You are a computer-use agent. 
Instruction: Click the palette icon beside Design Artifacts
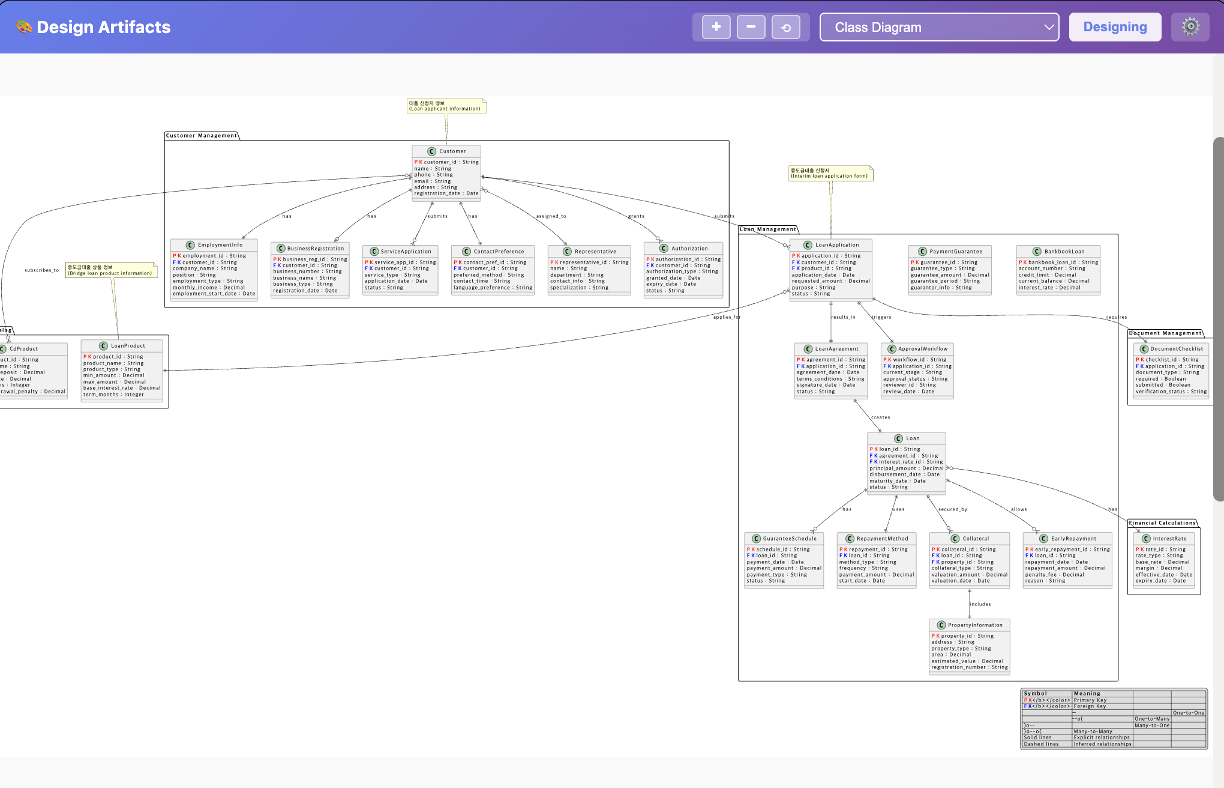pos(23,27)
